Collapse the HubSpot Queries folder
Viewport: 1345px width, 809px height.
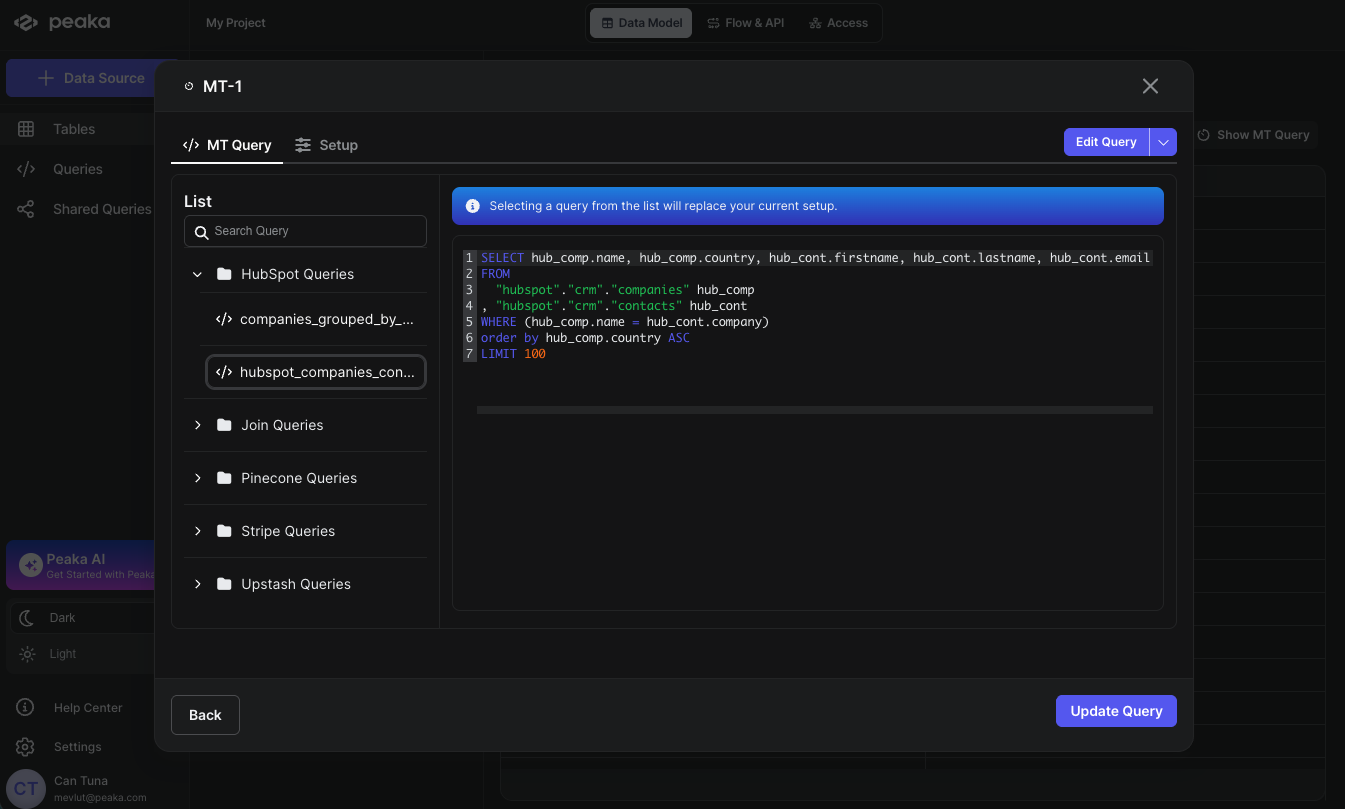pos(197,274)
